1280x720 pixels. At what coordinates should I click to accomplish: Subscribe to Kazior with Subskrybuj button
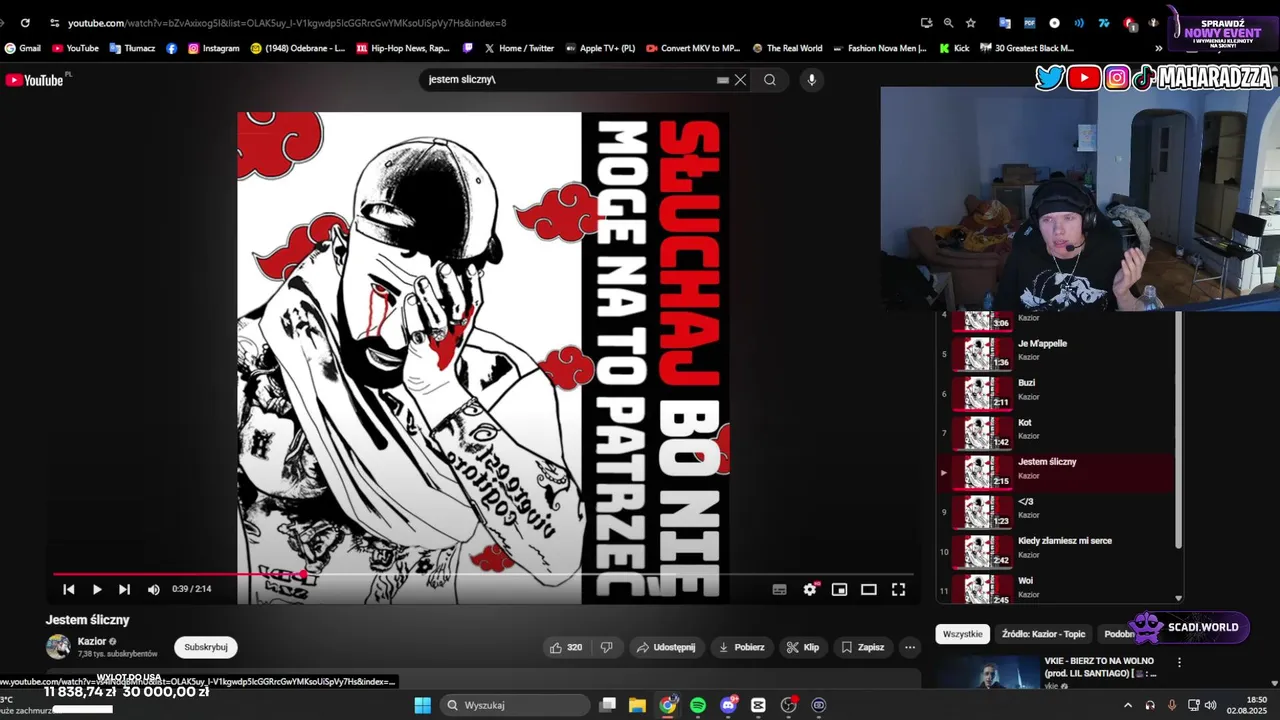206,647
